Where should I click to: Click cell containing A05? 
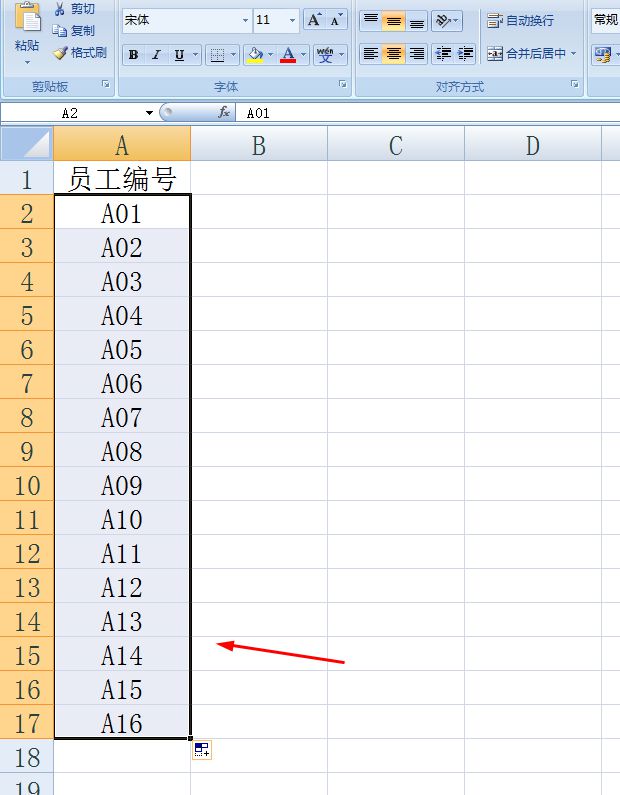(122, 348)
